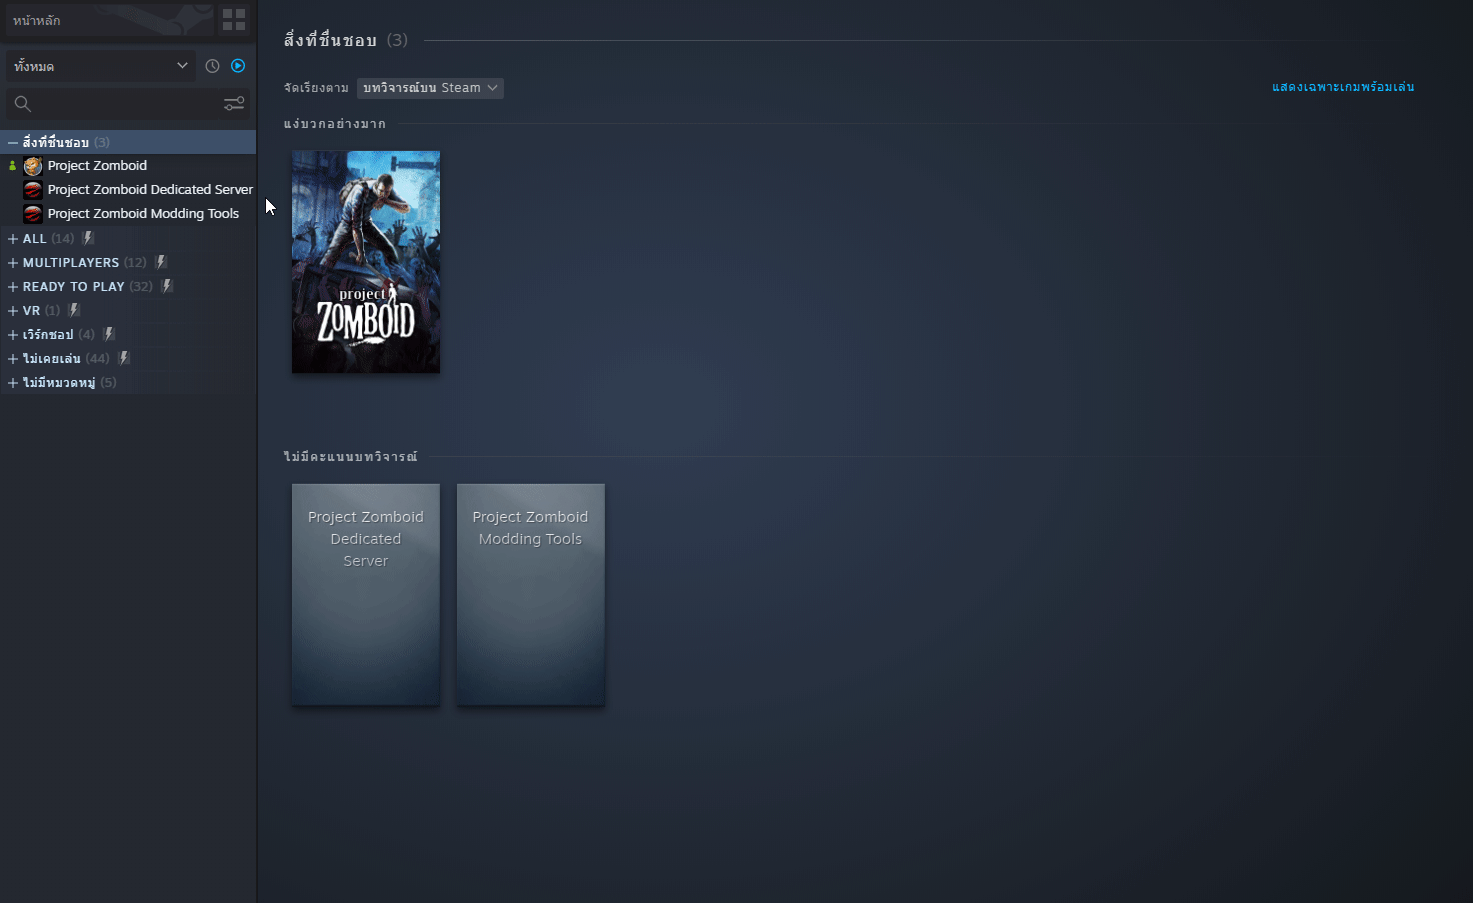Viewport: 1473px width, 903px height.
Task: Click the สิ่งที่ชื่นชอบ (3) page title
Action: [x=346, y=40]
